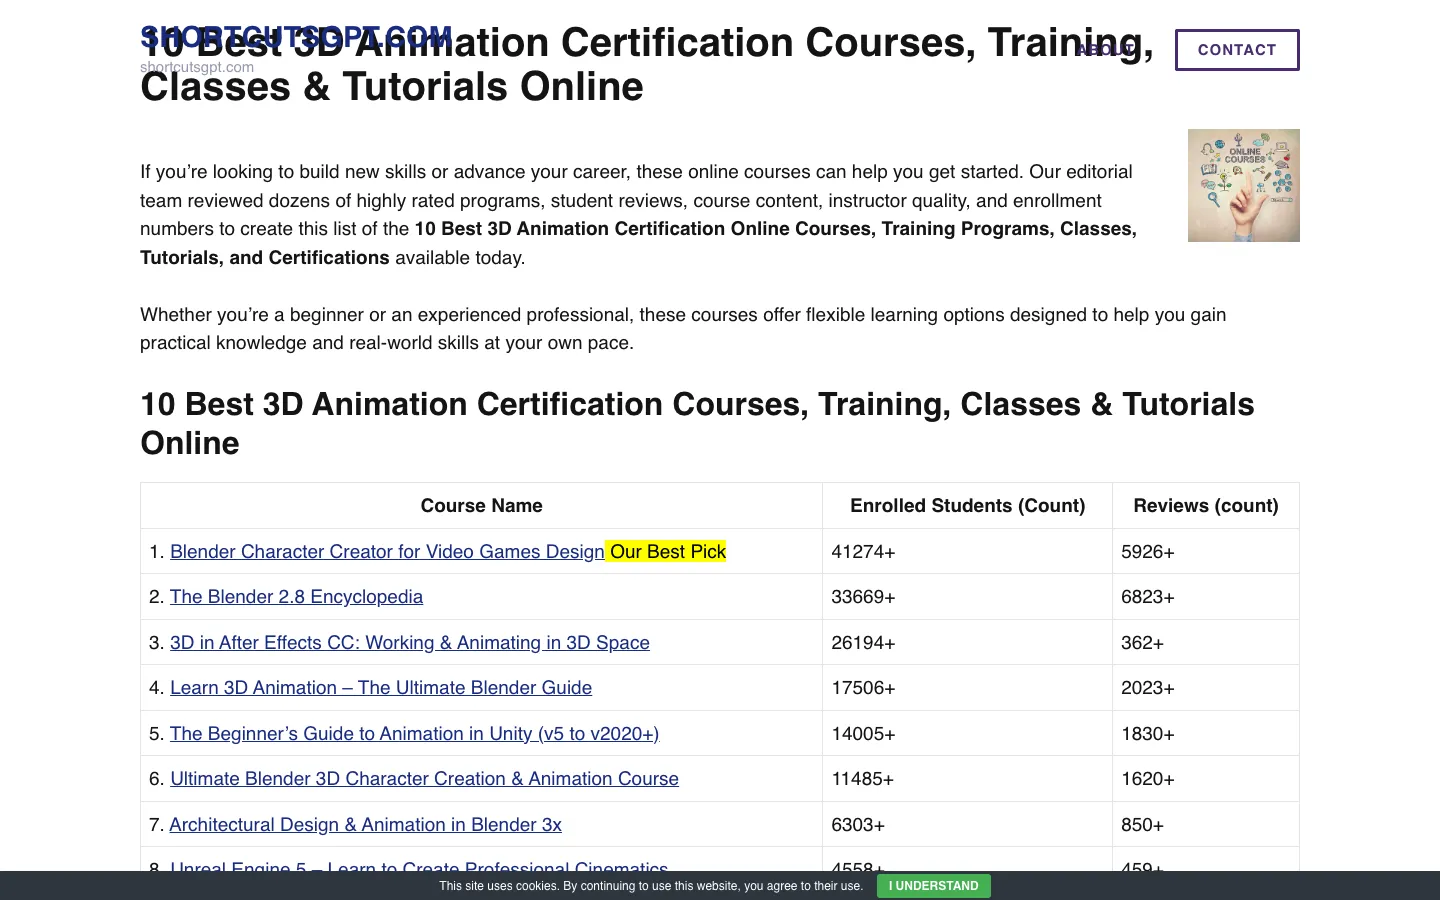Viewport: 1440px width, 900px height.
Task: Select the 33669+ enrolled students cell
Action: pyautogui.click(x=967, y=597)
